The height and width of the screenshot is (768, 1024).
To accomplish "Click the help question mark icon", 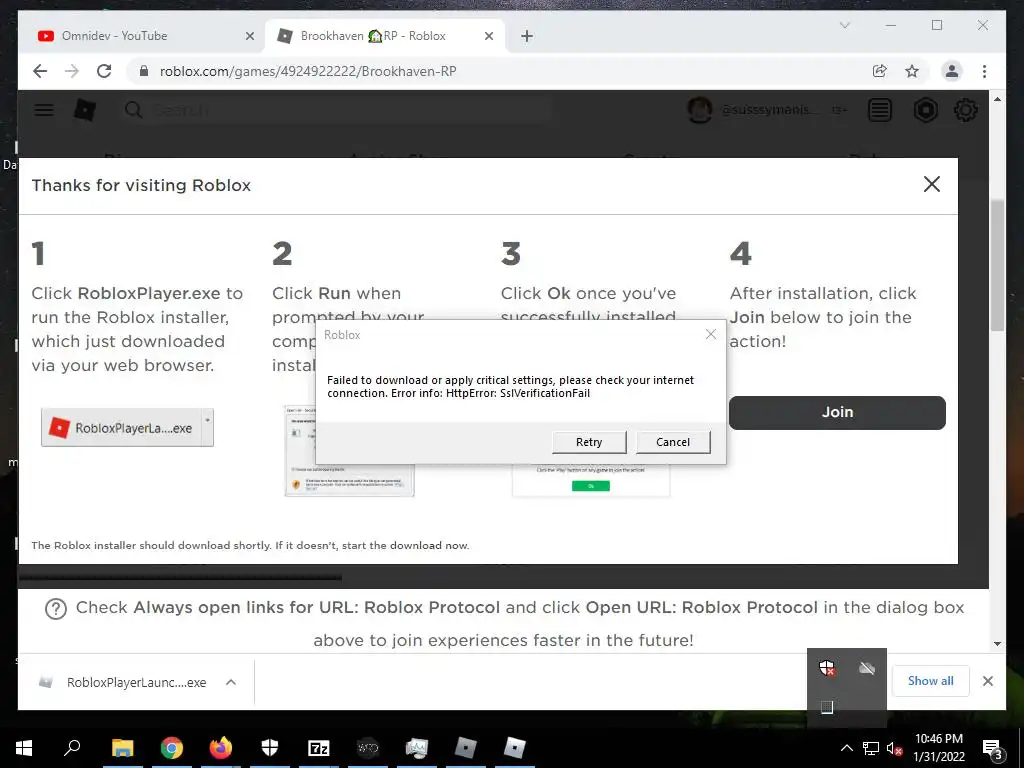I will click(x=56, y=609).
